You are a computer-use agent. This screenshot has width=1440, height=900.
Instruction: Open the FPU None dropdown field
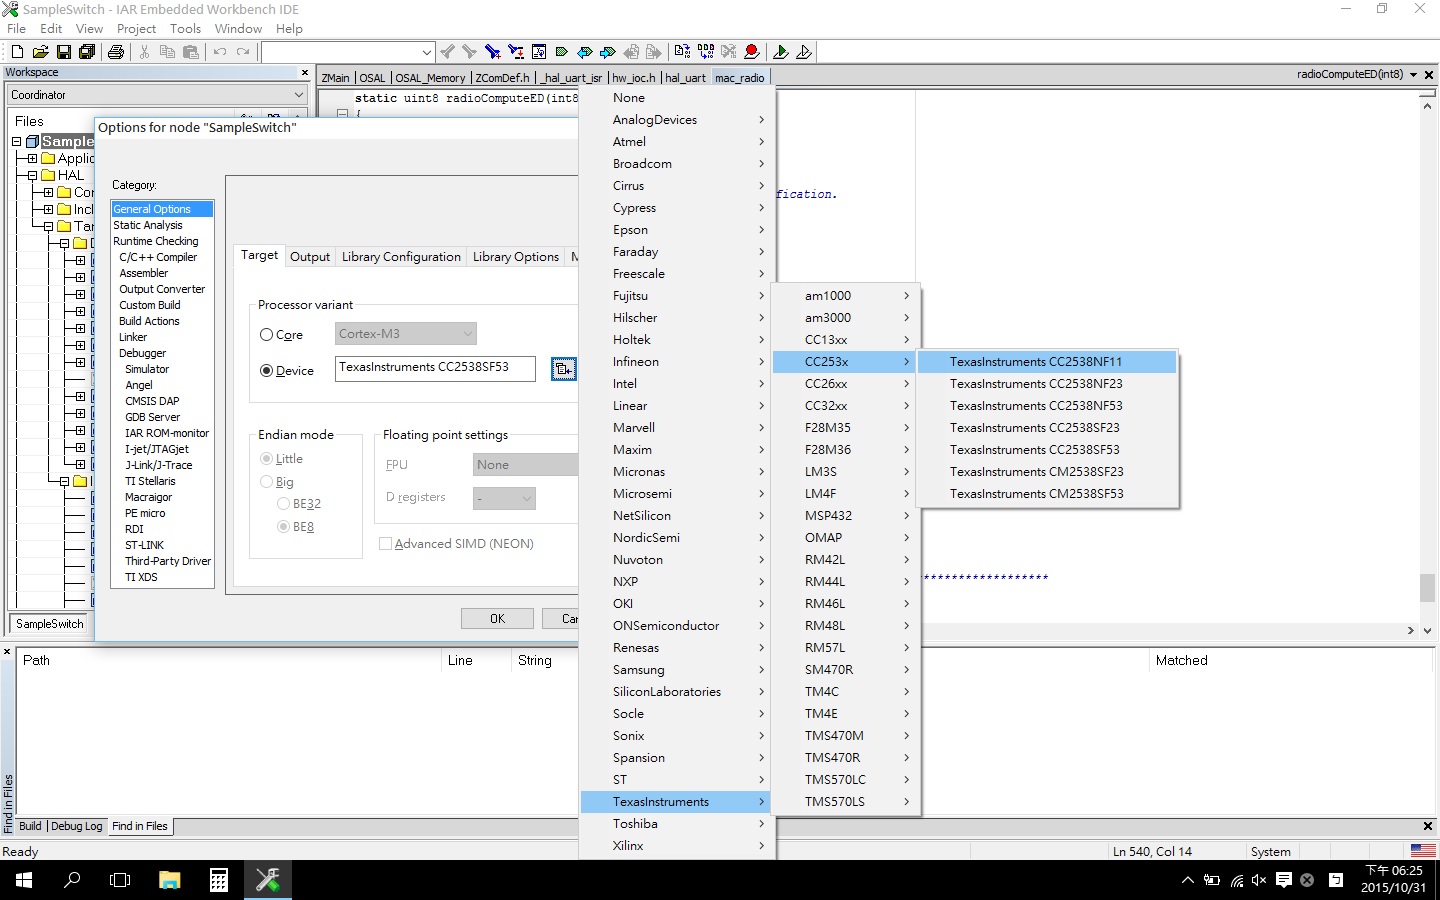point(525,465)
